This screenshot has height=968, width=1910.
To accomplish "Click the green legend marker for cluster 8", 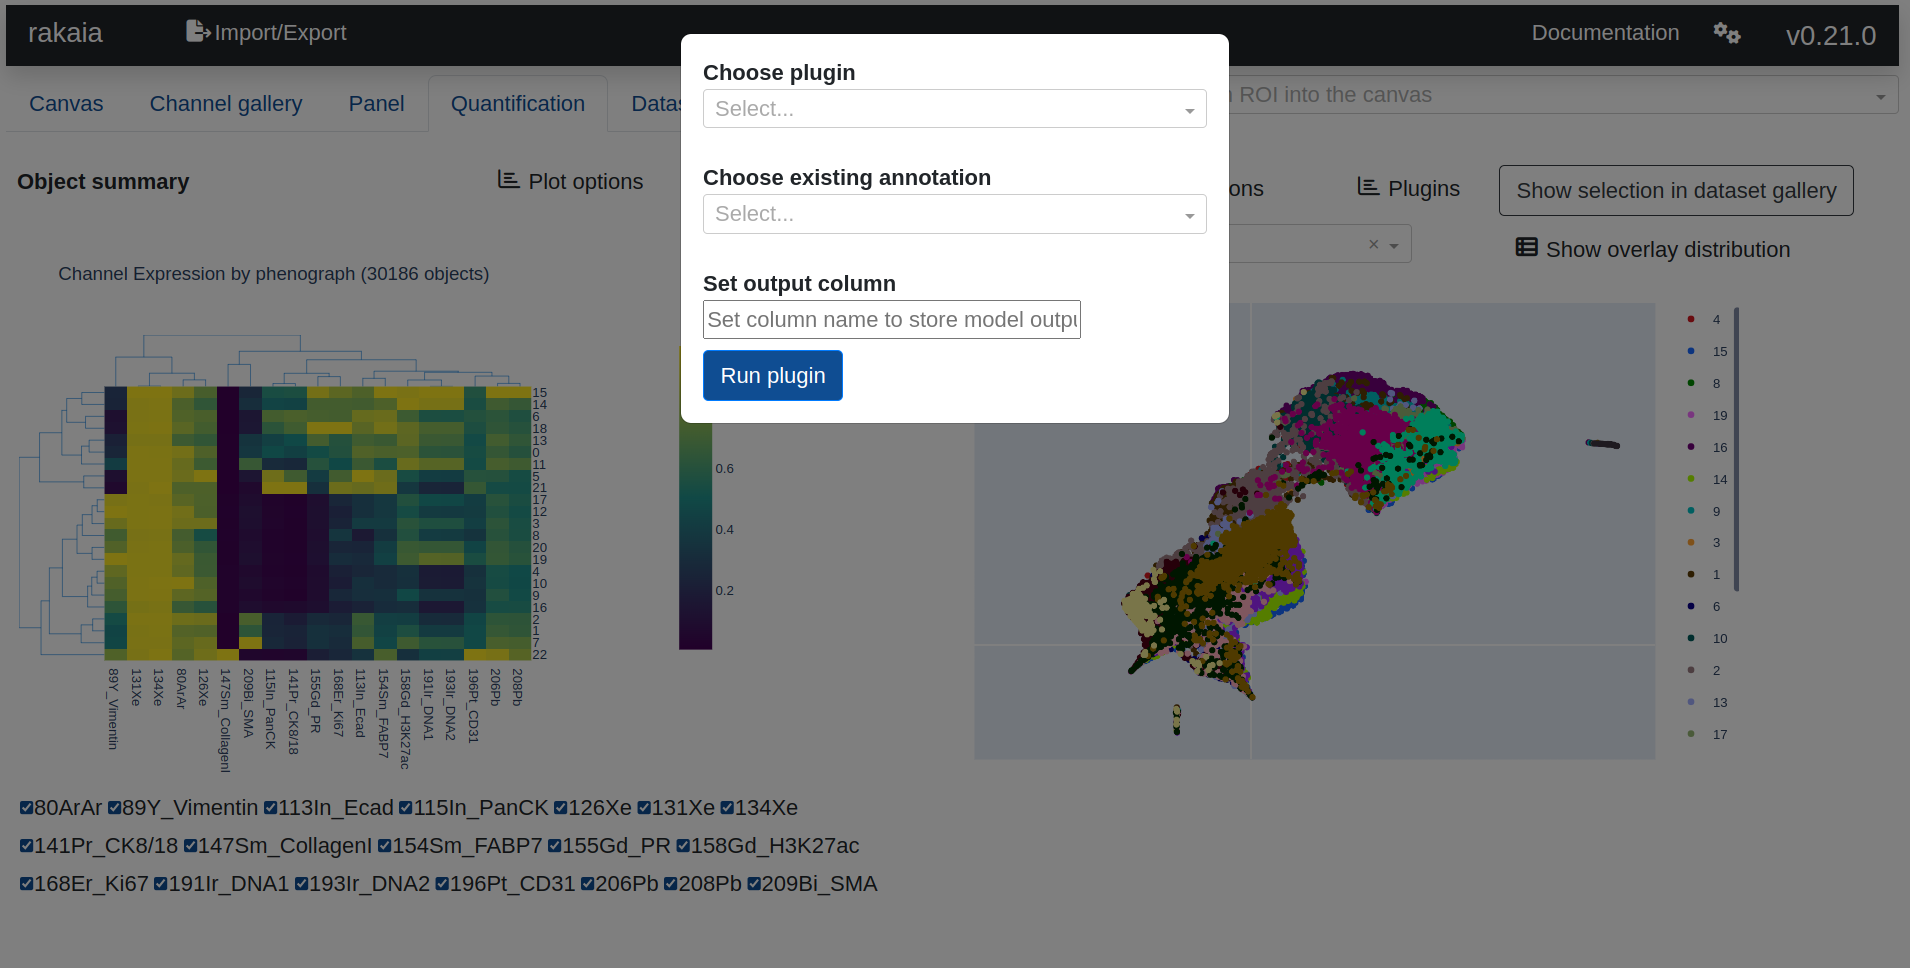I will point(1691,383).
